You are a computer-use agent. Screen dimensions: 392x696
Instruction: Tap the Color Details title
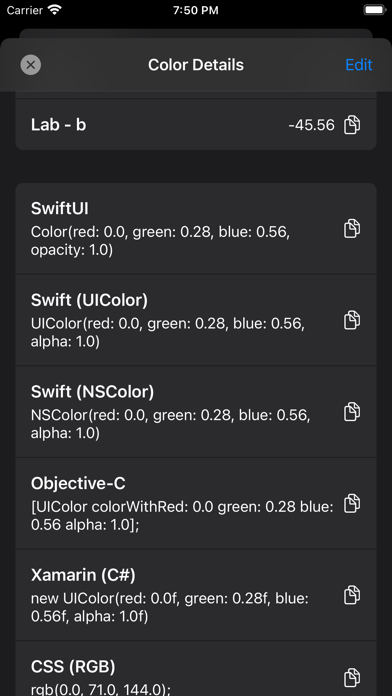click(196, 65)
